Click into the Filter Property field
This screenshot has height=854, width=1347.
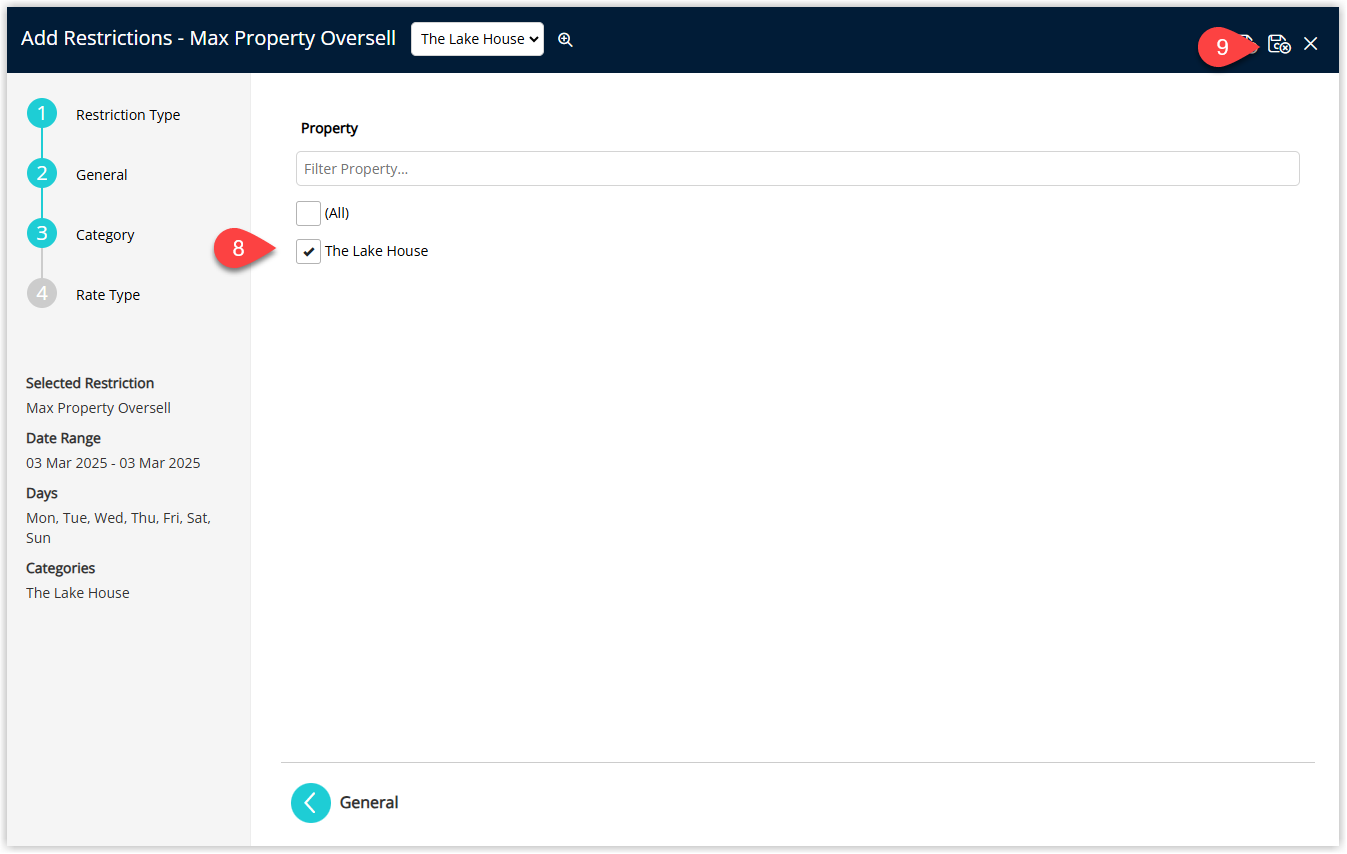coord(798,169)
